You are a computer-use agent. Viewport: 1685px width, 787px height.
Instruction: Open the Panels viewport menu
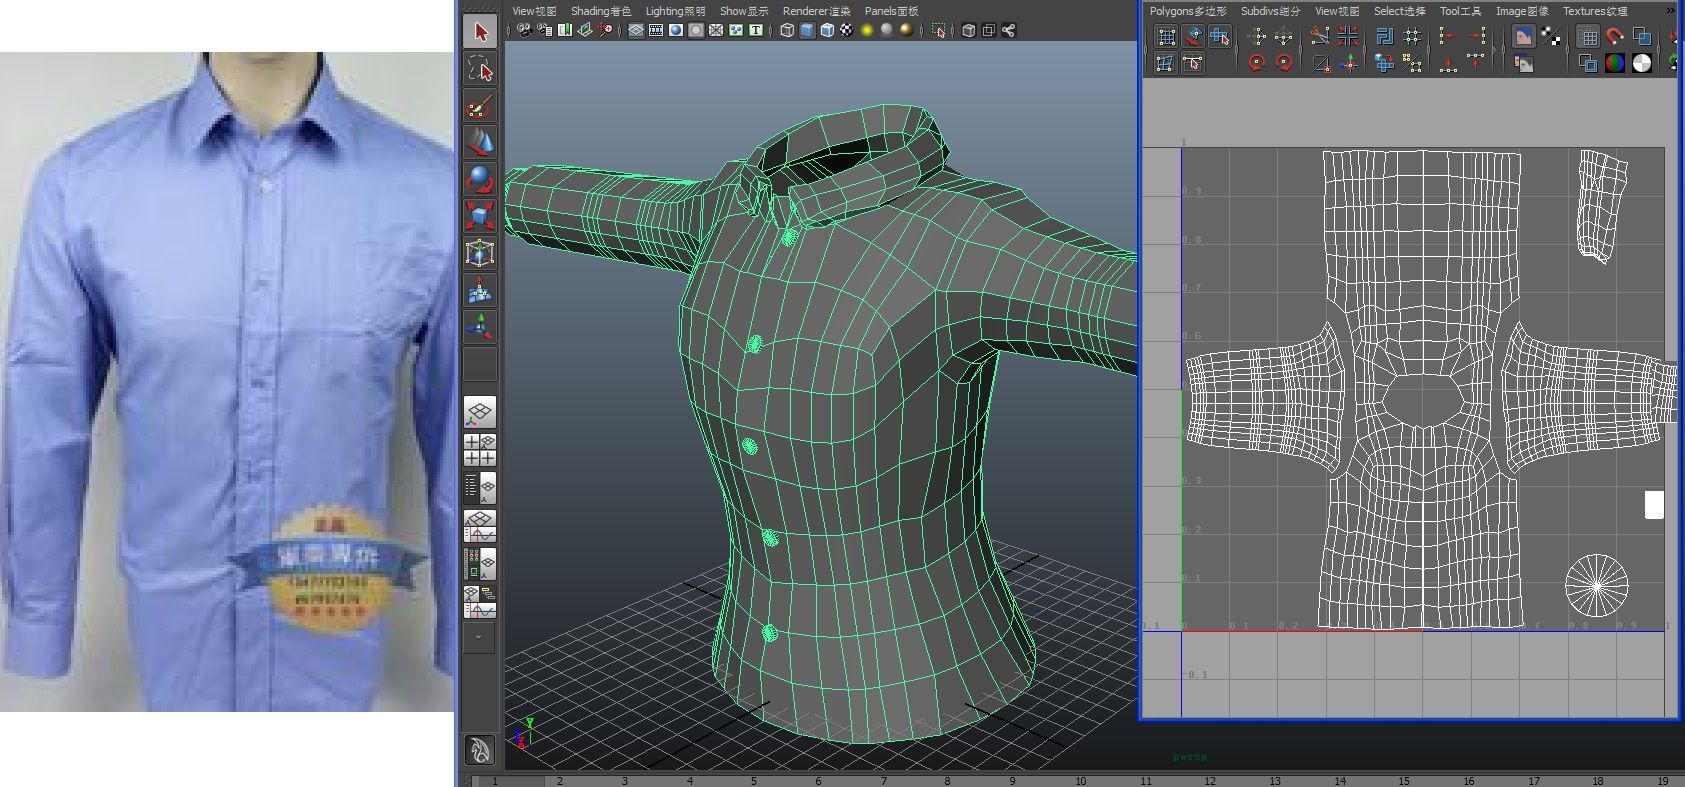[891, 11]
